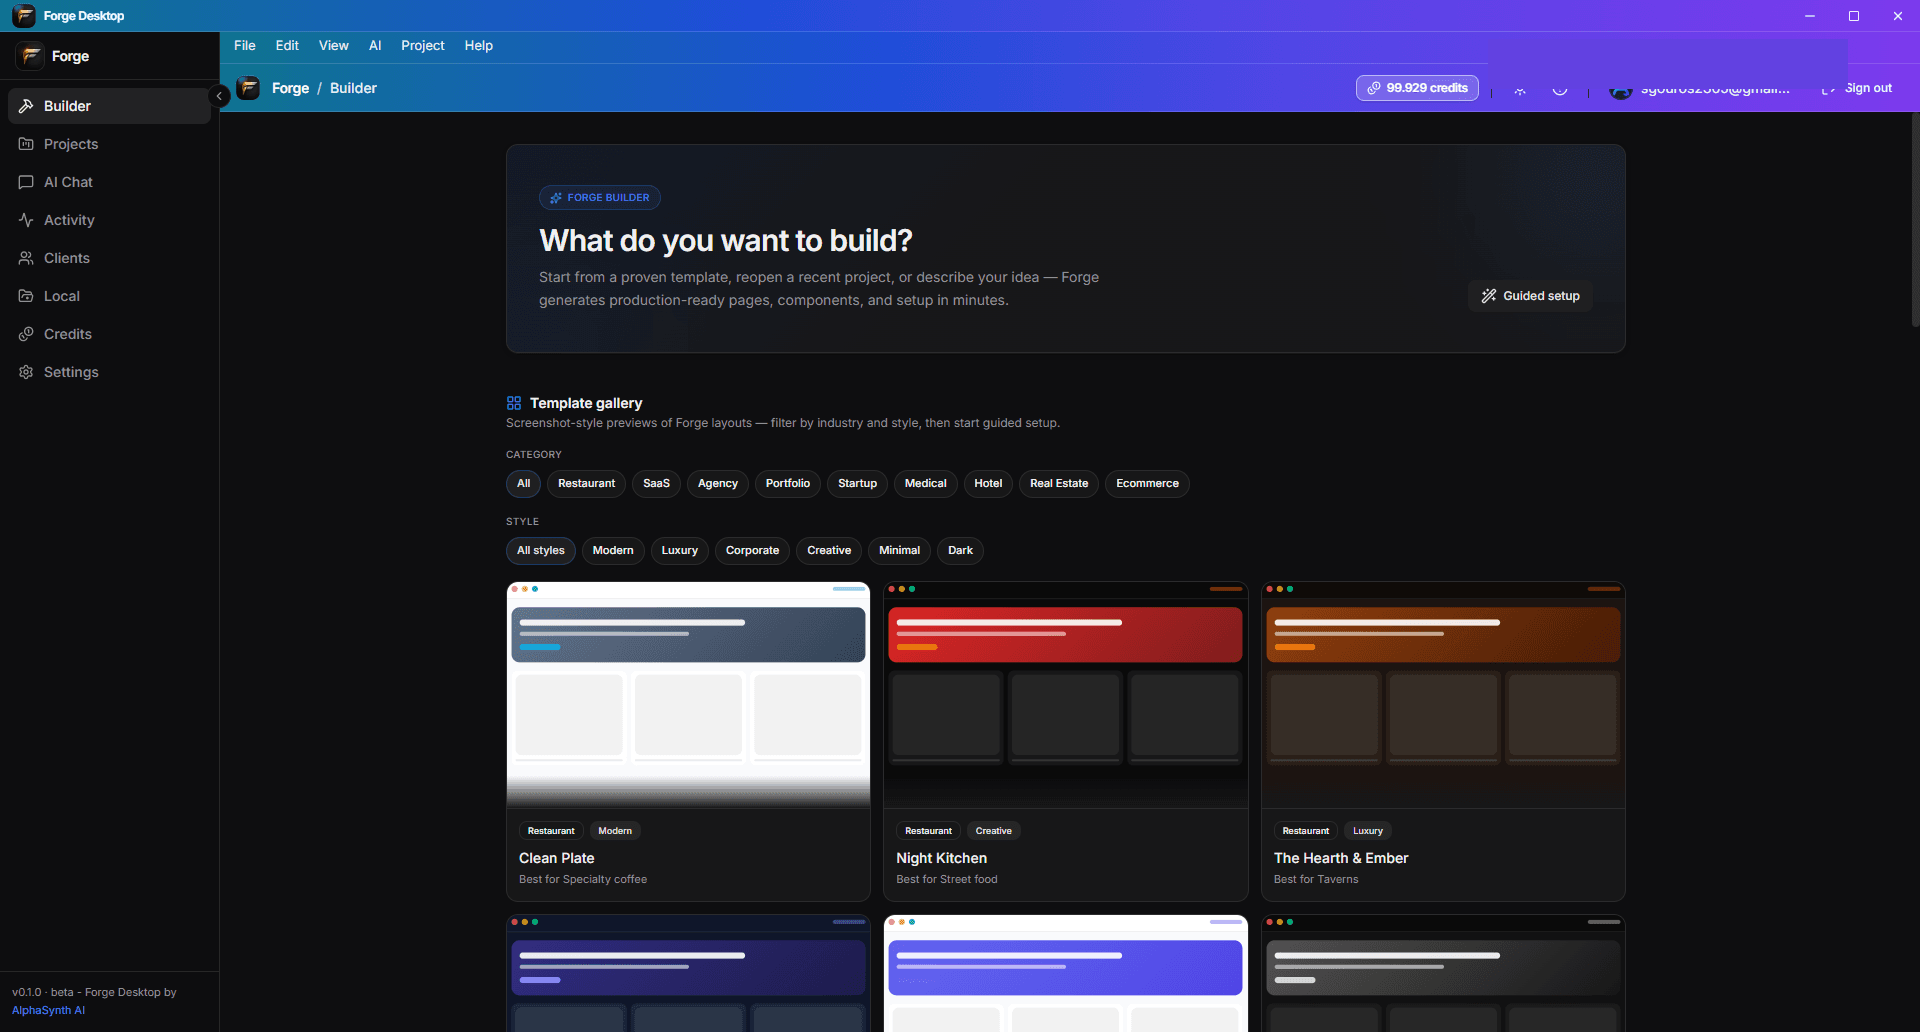Screen dimensions: 1920x1032
Task: Open Projects in the sidebar
Action: coord(109,144)
